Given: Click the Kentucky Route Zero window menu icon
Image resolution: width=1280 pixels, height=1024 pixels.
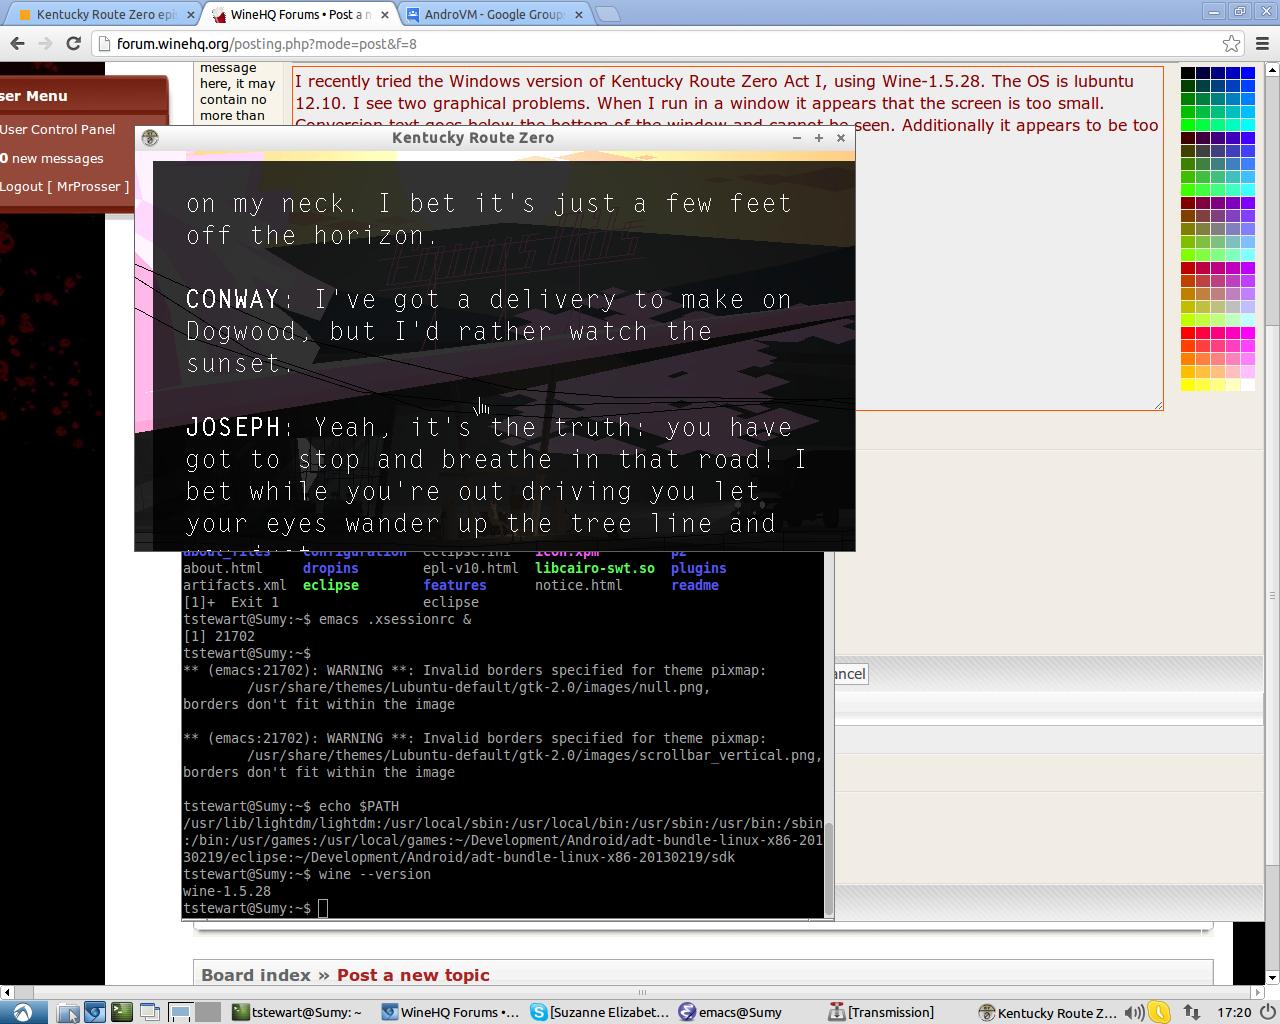Looking at the screenshot, I should [150, 138].
